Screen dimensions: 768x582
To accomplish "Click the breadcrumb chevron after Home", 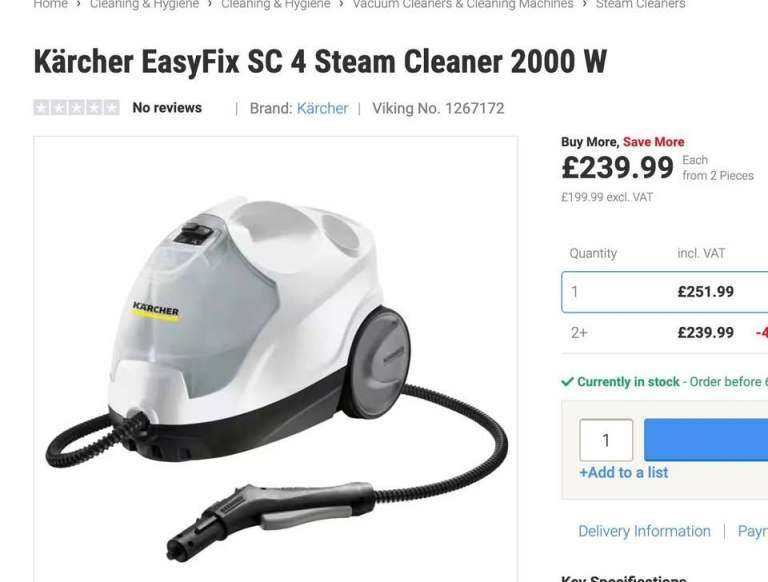I will tap(79, 4).
